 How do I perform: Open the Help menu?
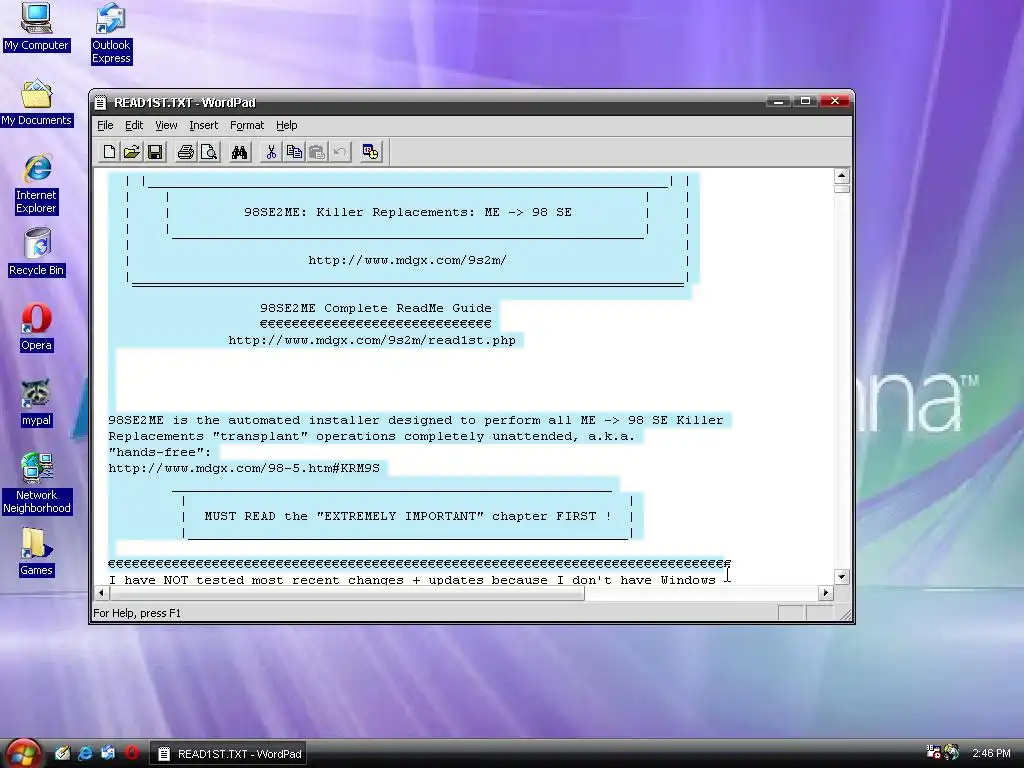point(286,125)
